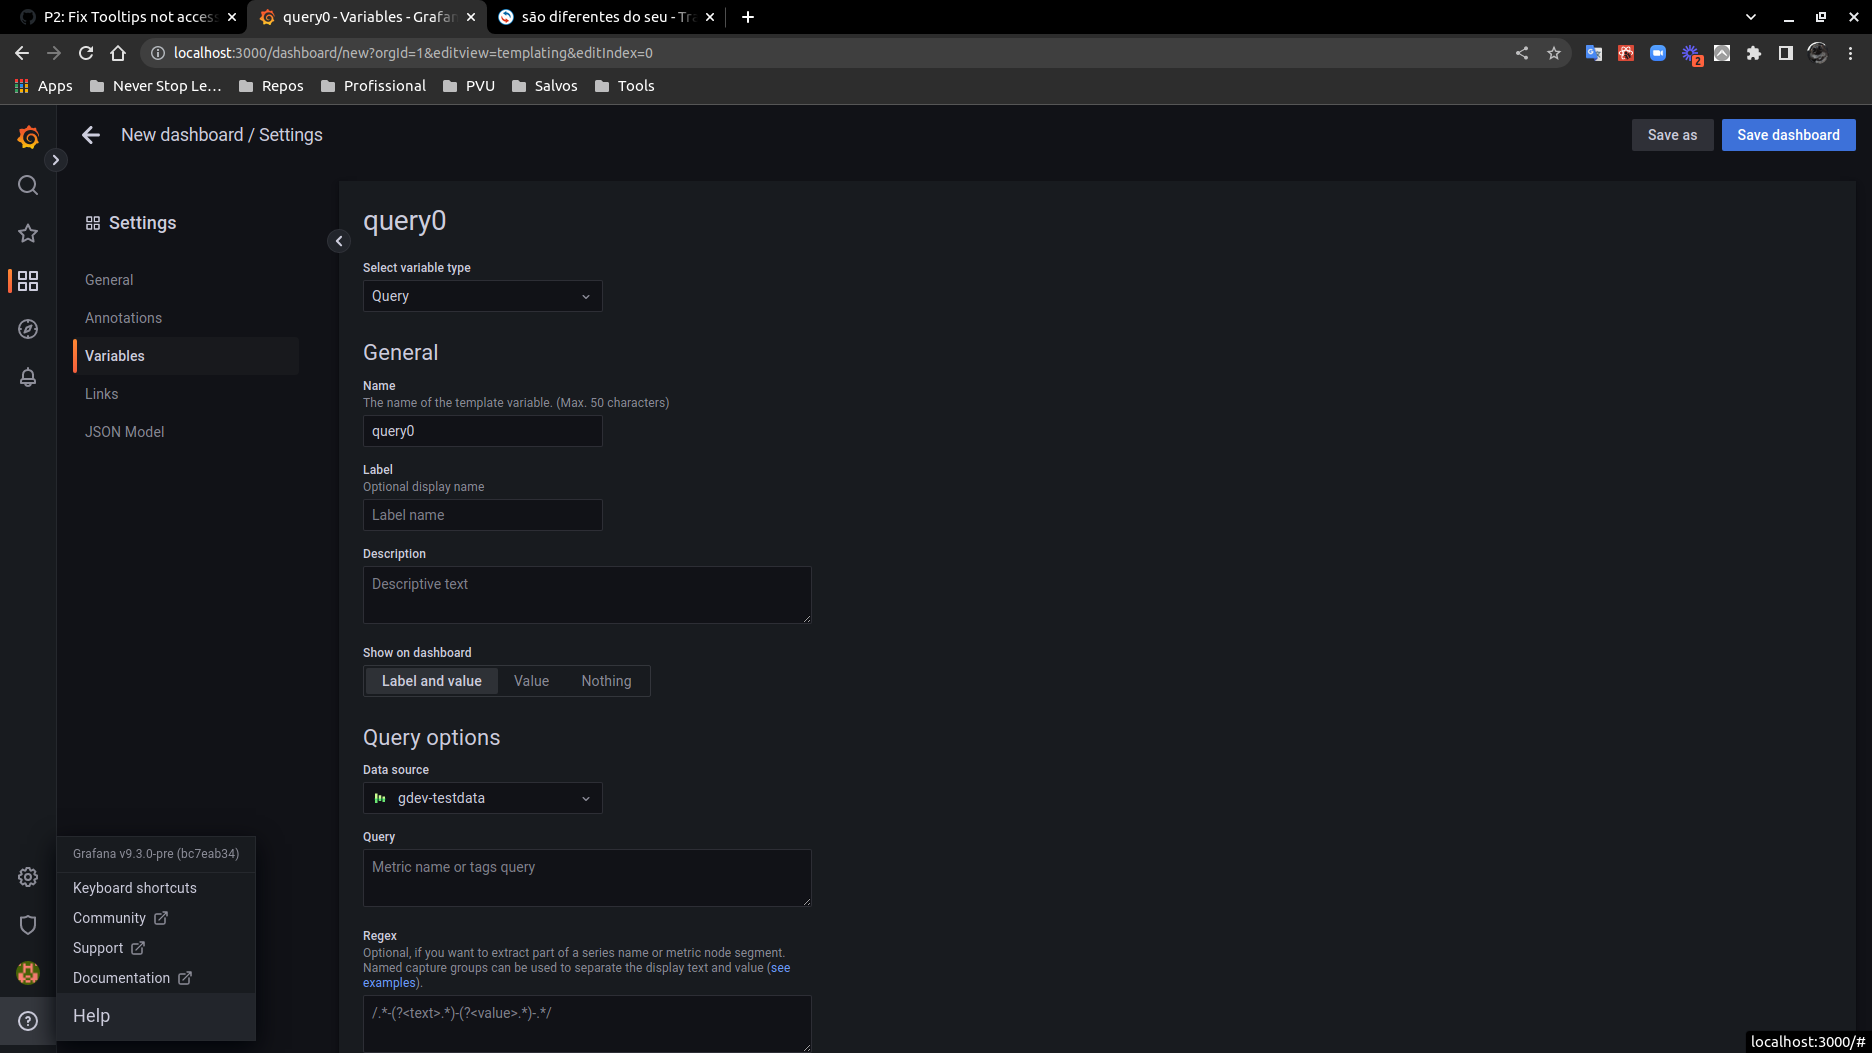Switch to the JSON Model section
Image resolution: width=1872 pixels, height=1053 pixels.
point(125,431)
